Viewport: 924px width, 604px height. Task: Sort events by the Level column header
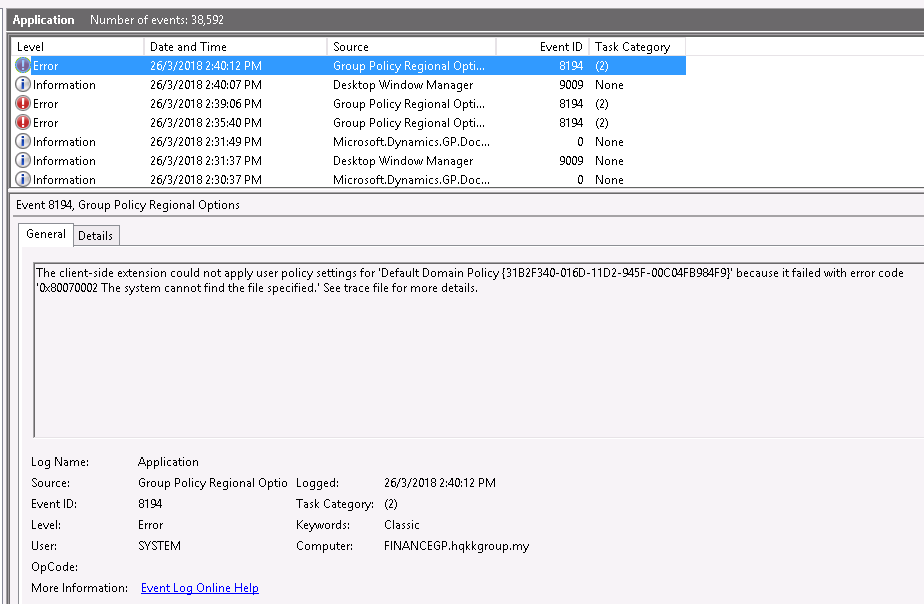pos(77,47)
